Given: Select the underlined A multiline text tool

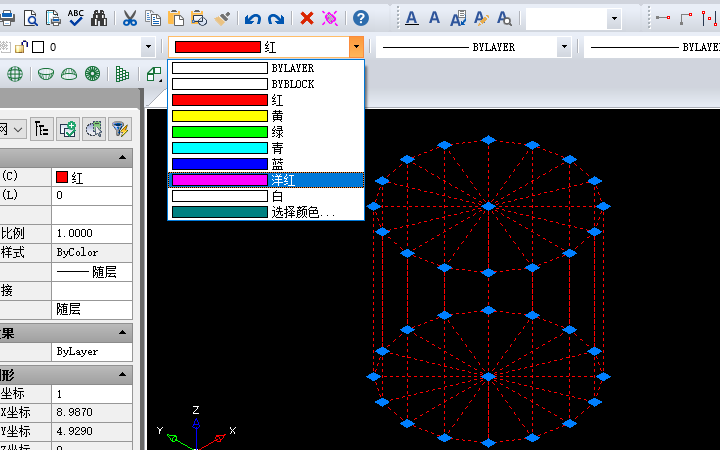Looking at the screenshot, I should click(x=412, y=18).
